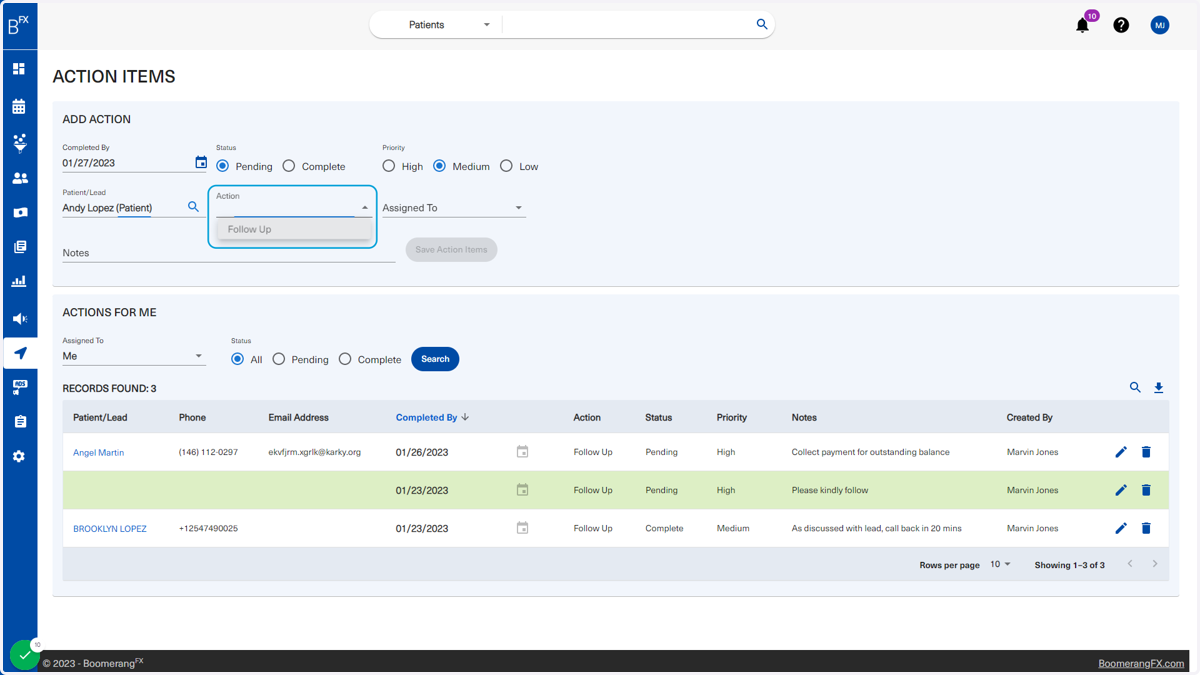Focus the top search text box
Image resolution: width=1200 pixels, height=675 pixels.
pyautogui.click(x=628, y=24)
